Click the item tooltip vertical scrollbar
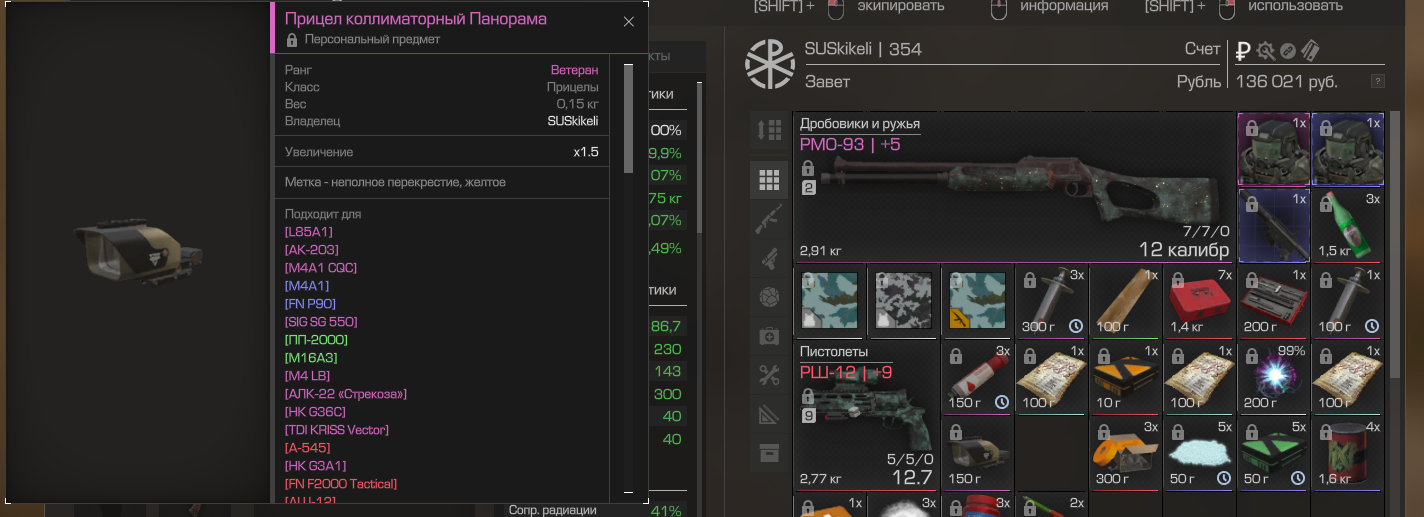The width and height of the screenshot is (1424, 517). tap(628, 119)
